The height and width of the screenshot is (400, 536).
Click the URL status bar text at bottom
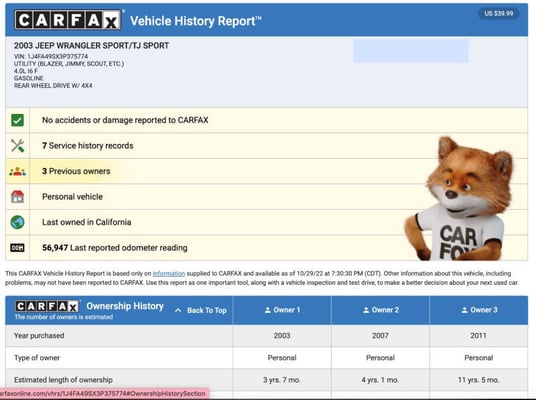click(103, 394)
